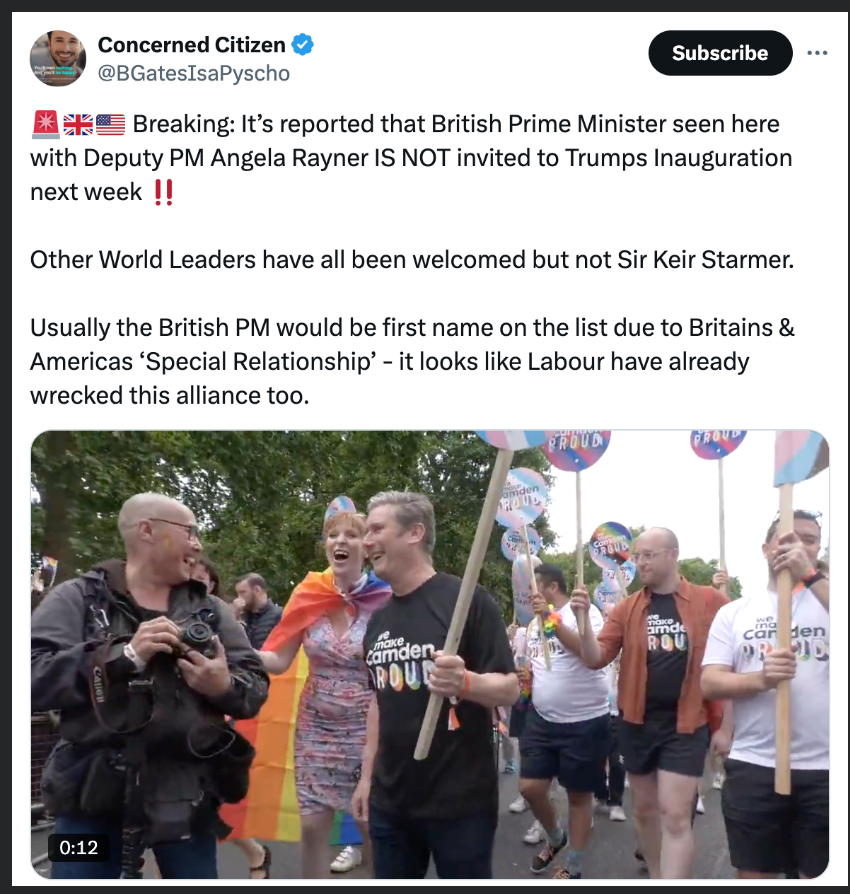Image resolution: width=850 pixels, height=894 pixels.
Task: Open the three-dot more options menu
Action: 817,53
